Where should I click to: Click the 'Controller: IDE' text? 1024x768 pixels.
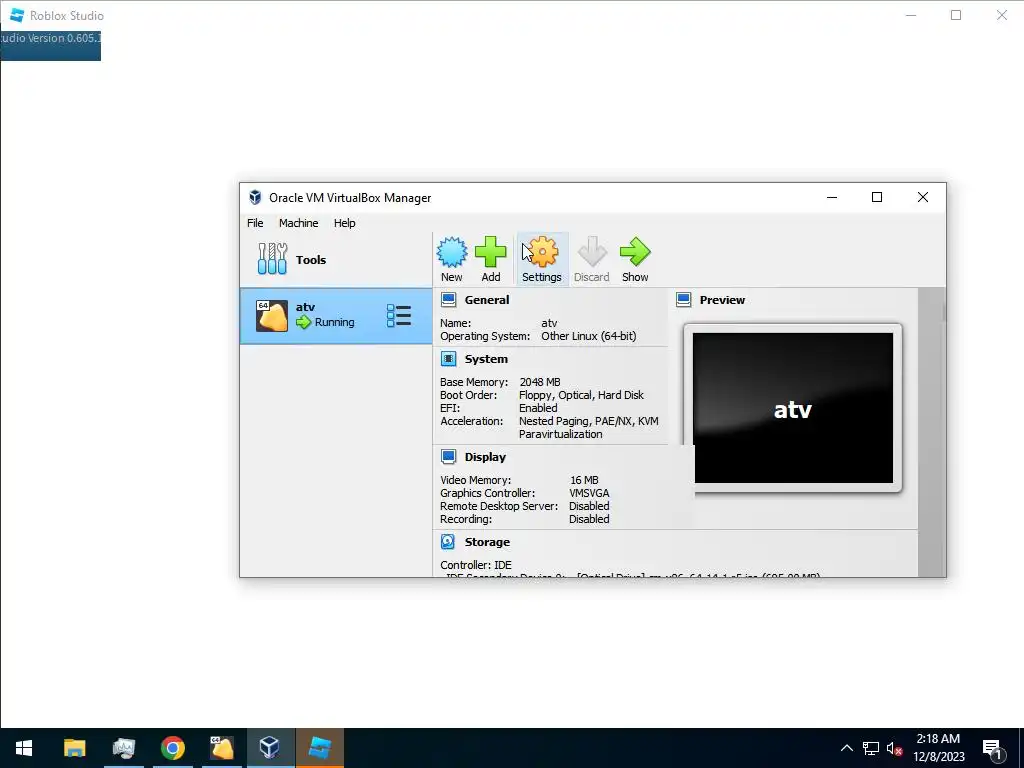476,565
